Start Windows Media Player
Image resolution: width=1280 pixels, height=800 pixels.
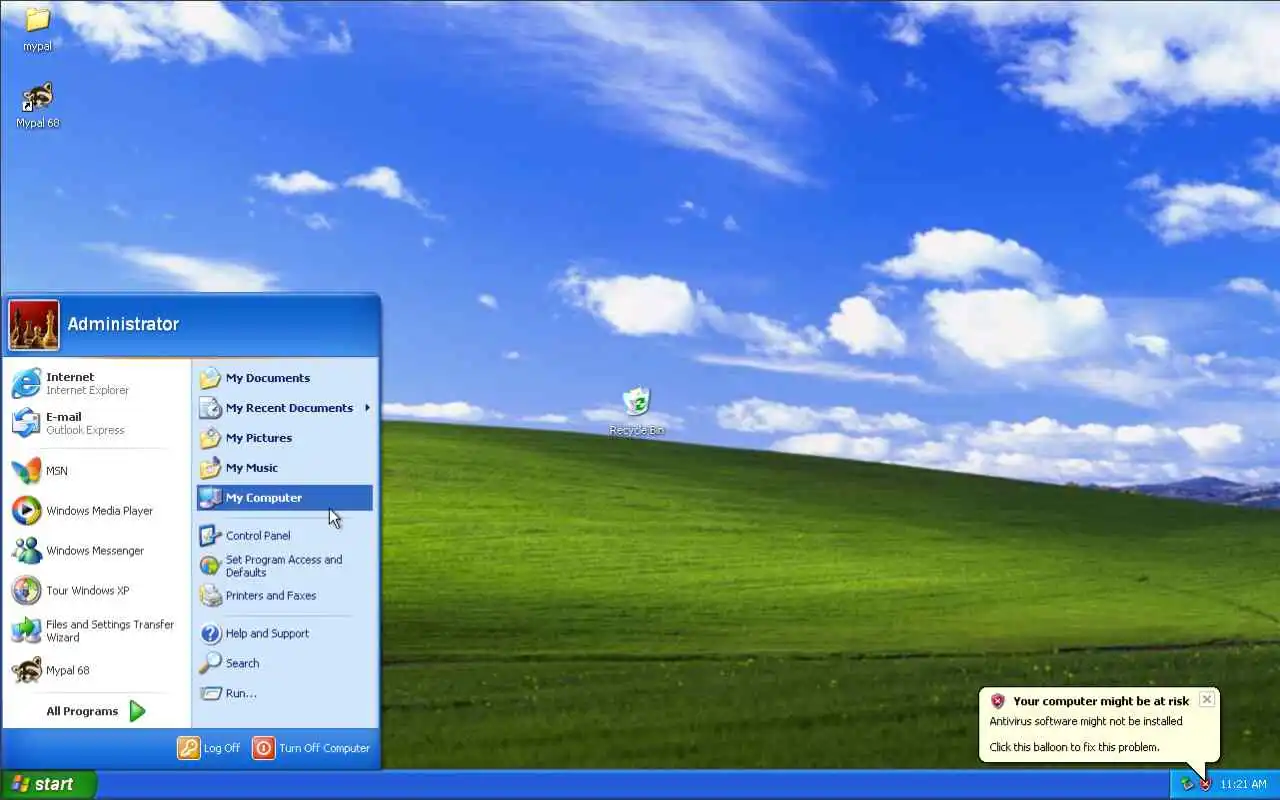(96, 510)
